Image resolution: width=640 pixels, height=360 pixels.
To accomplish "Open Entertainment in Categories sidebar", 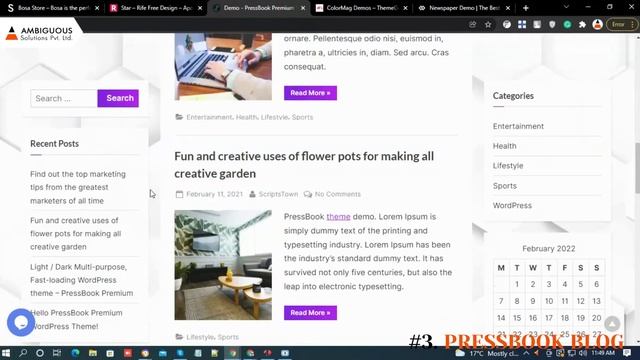I will point(518,126).
